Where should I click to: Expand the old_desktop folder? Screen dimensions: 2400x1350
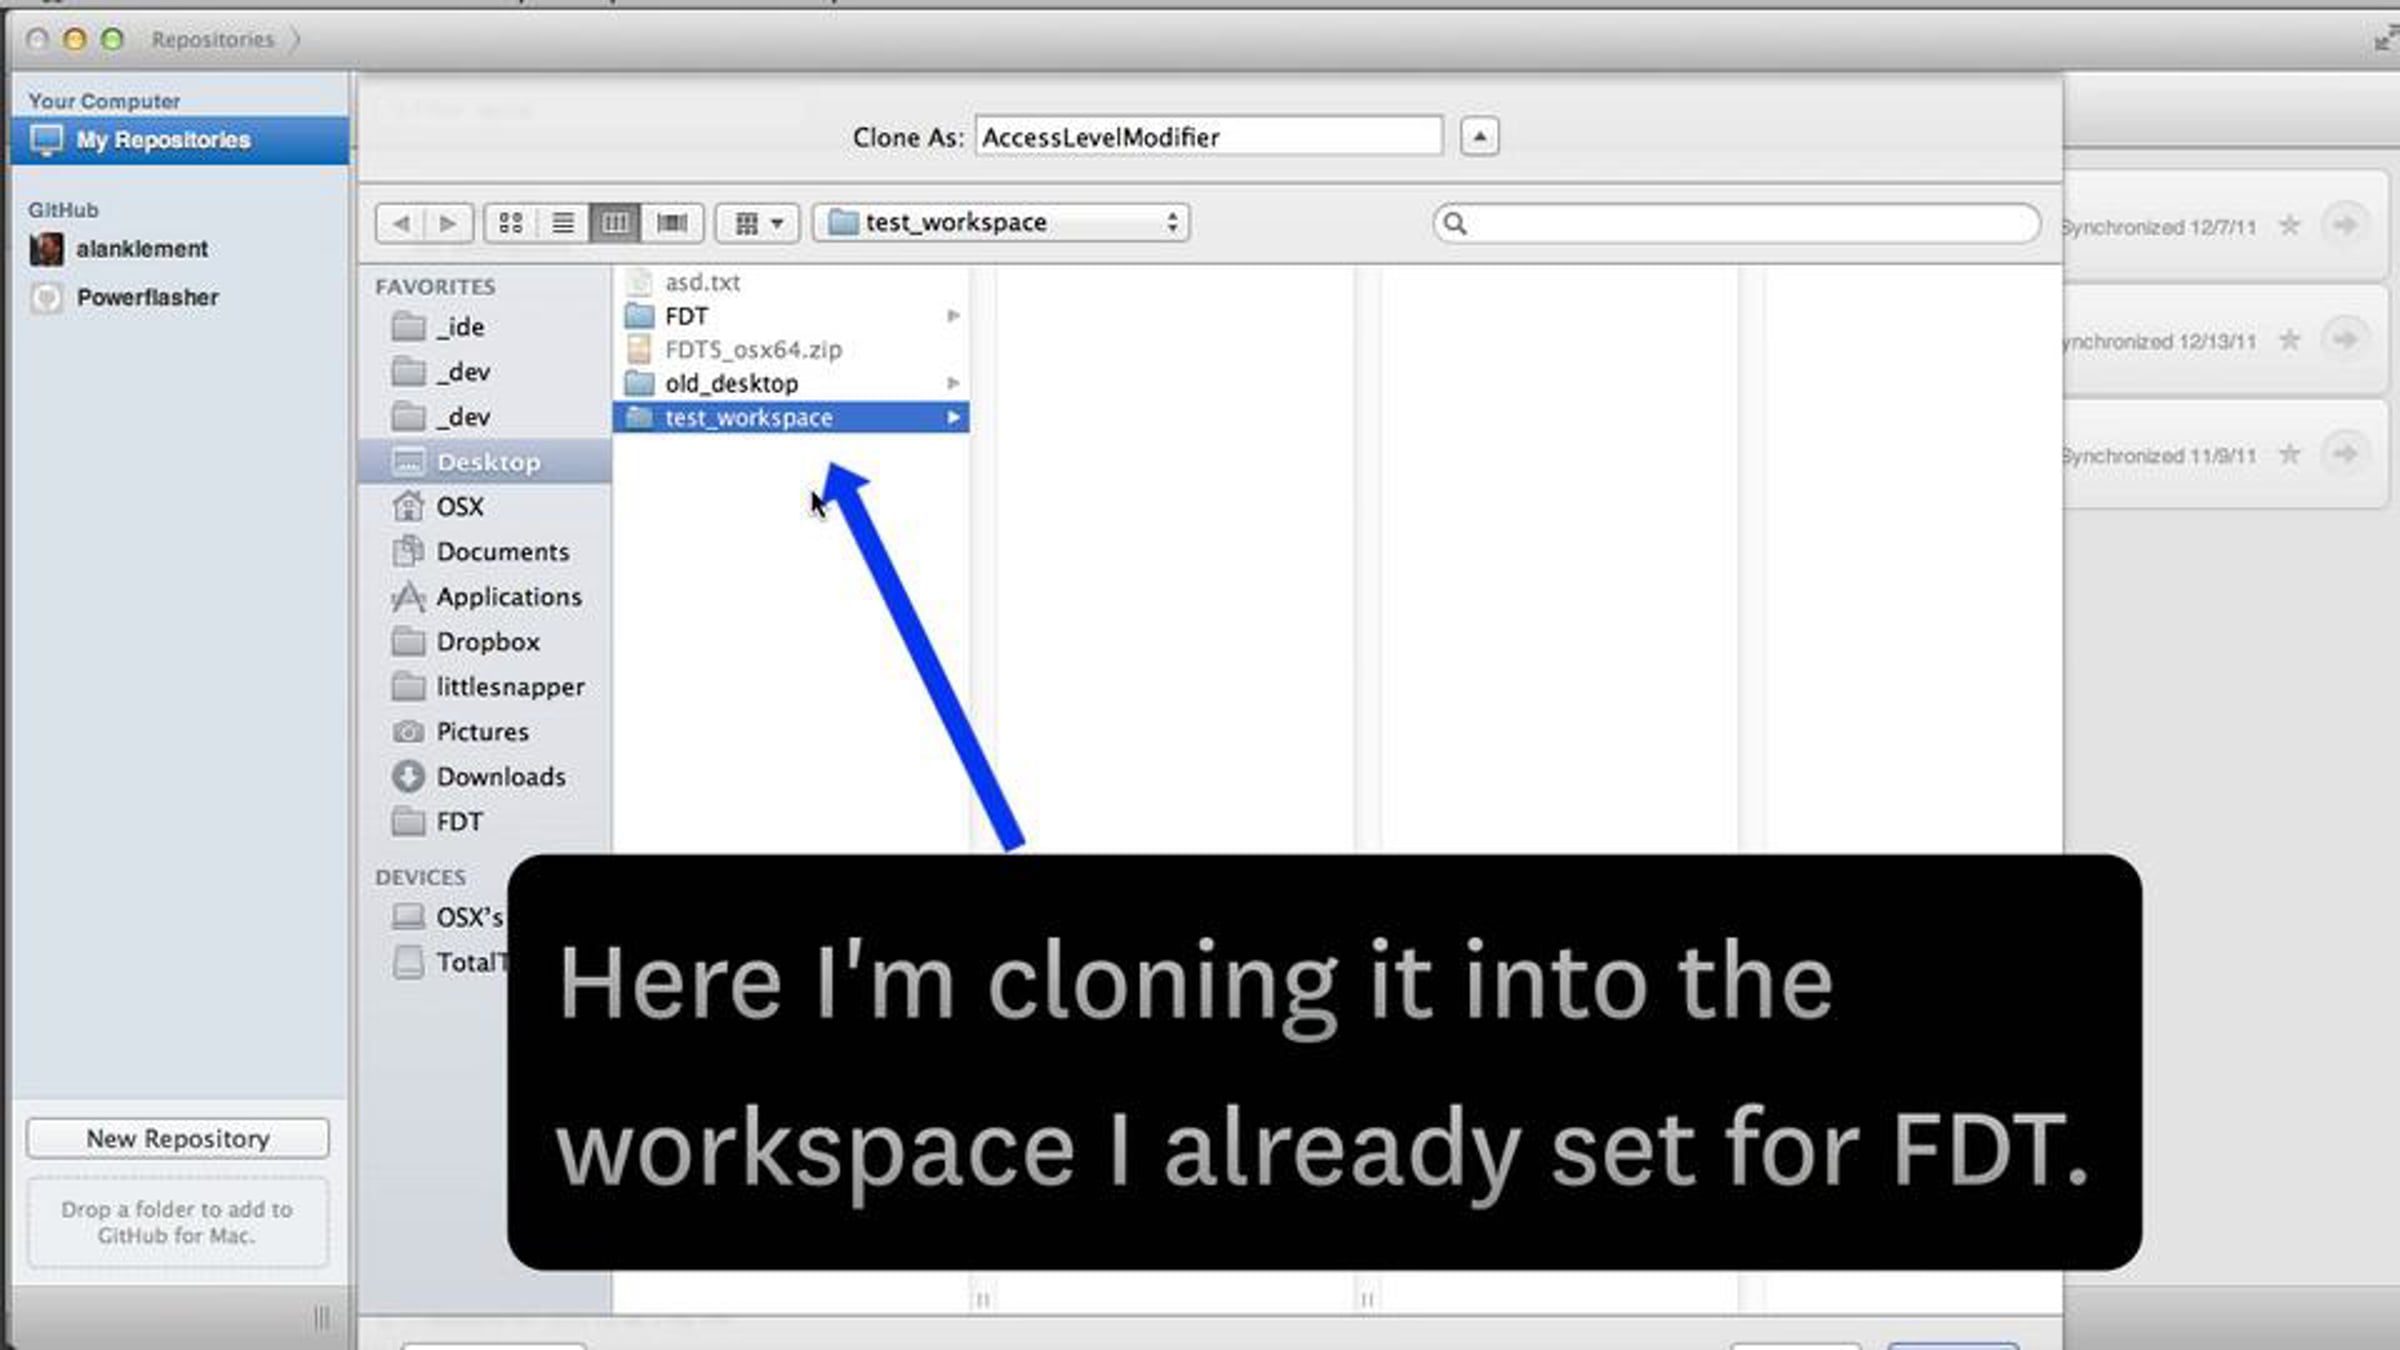click(x=731, y=383)
